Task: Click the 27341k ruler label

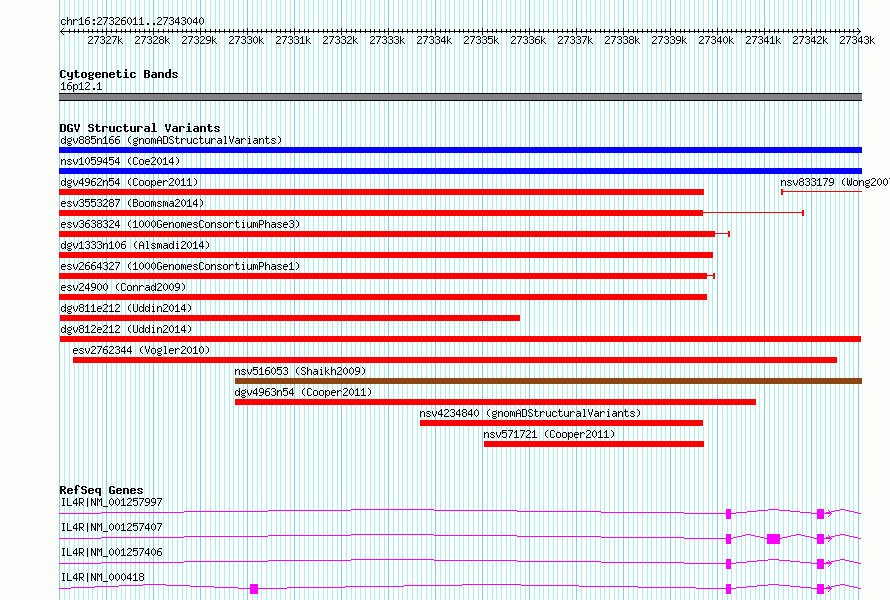Action: pyautogui.click(x=763, y=40)
